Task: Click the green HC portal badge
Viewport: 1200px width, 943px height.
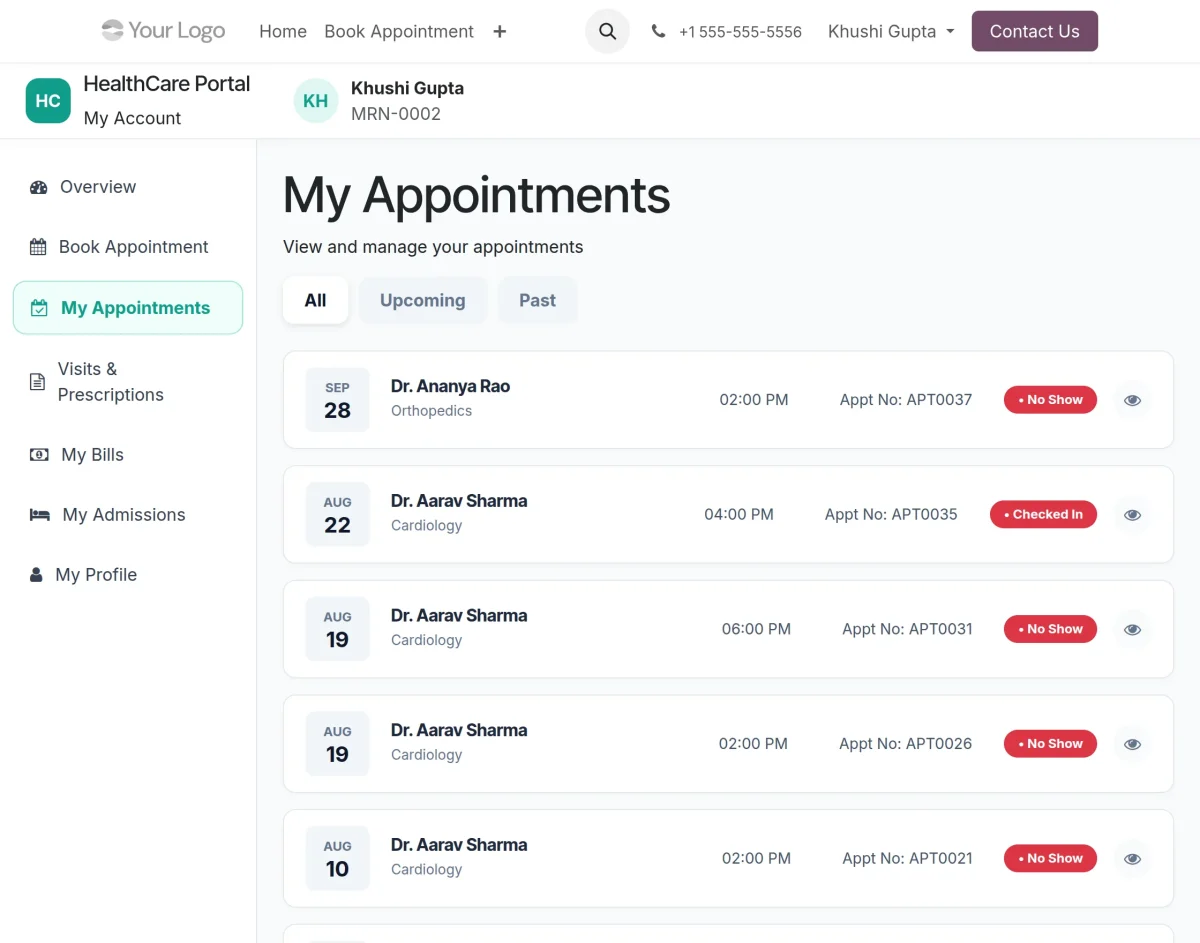Action: (48, 101)
